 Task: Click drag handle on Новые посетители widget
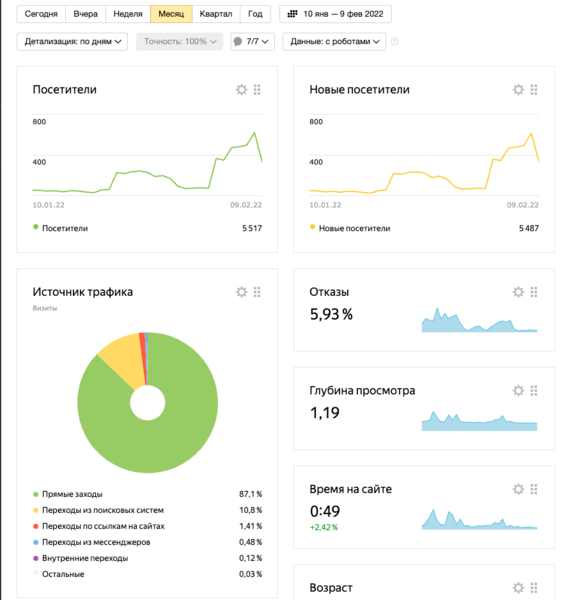(x=534, y=90)
